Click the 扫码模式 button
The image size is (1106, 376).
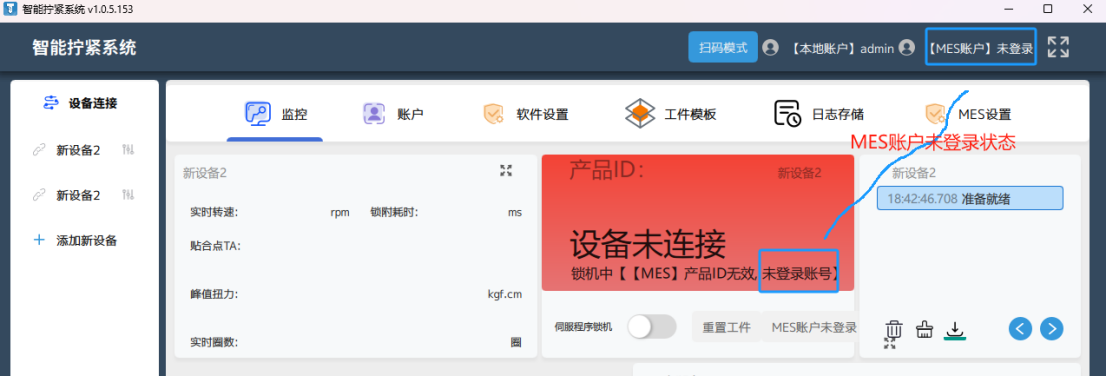723,47
